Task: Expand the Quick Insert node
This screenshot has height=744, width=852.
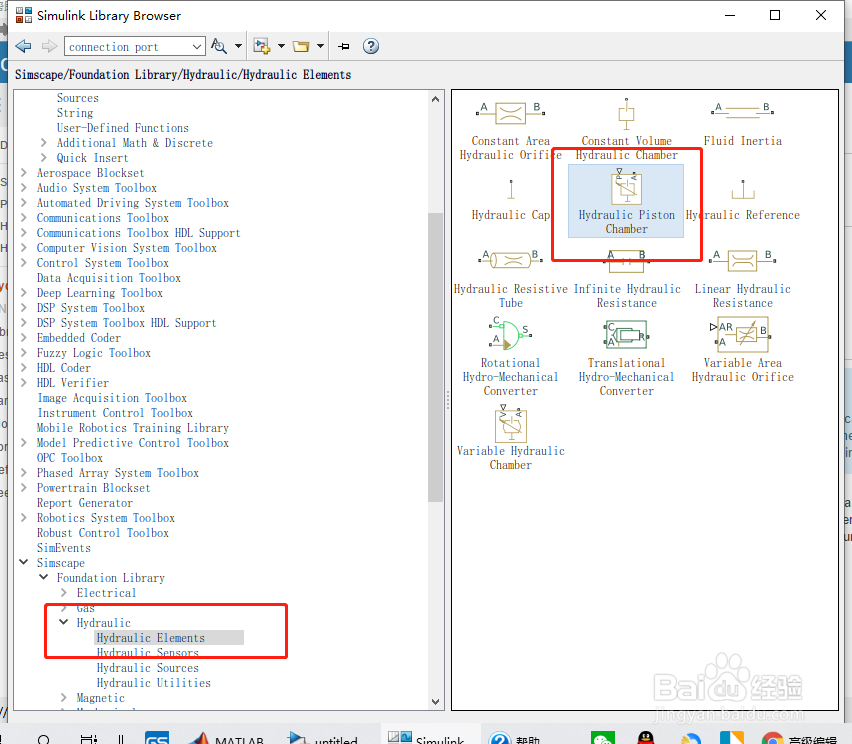Action: (43, 158)
